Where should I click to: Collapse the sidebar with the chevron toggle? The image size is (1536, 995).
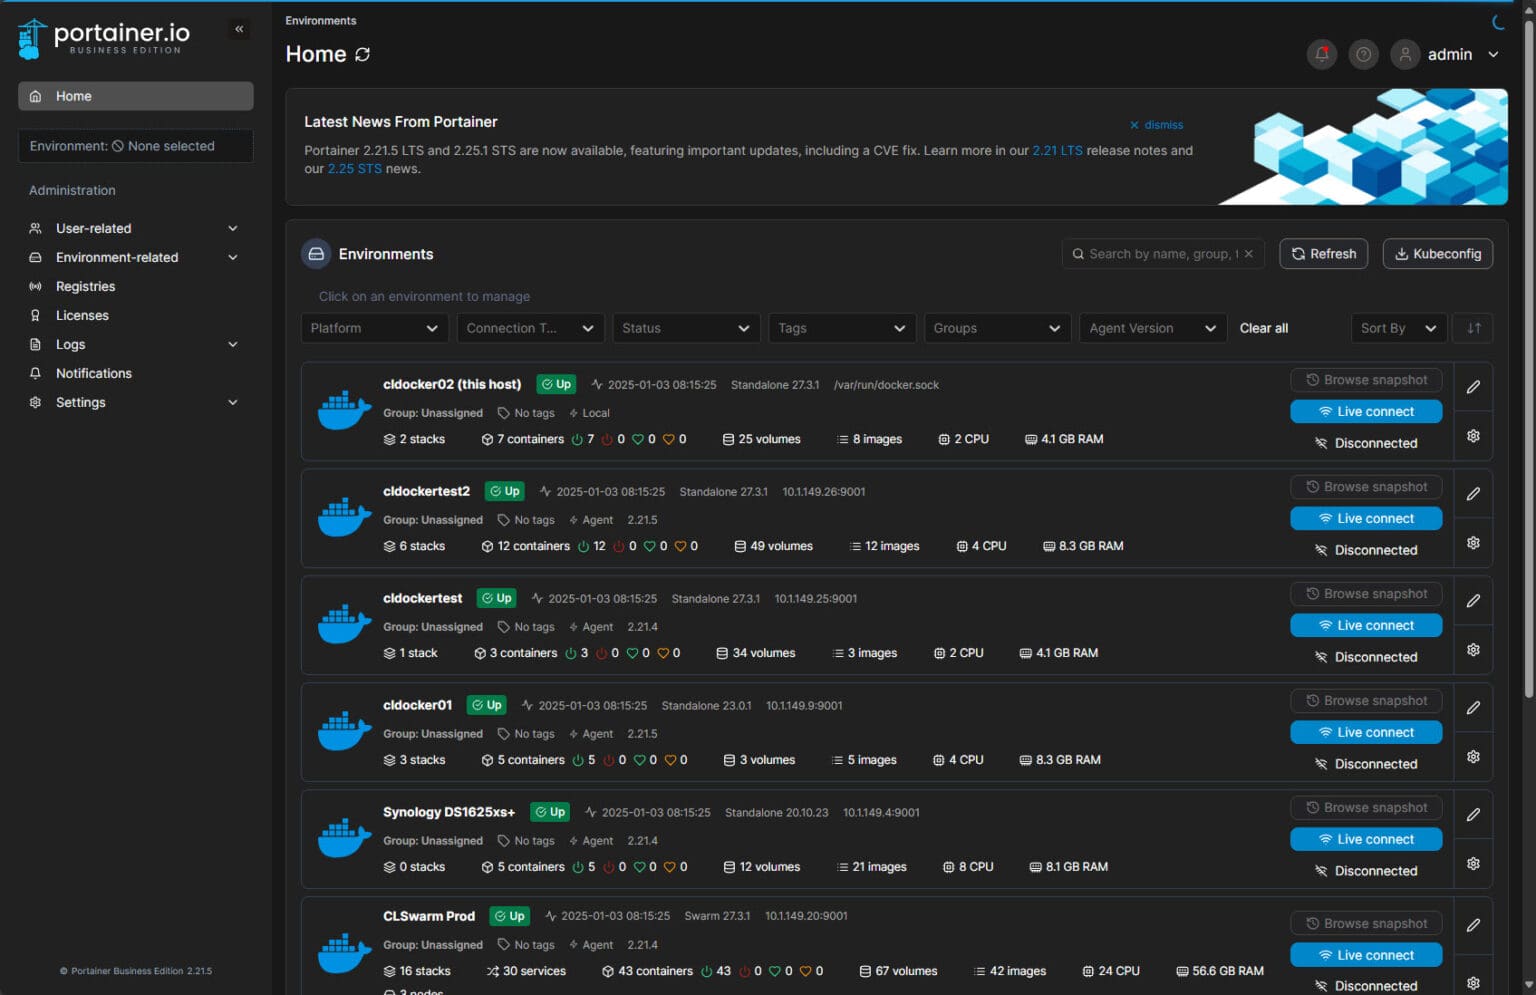tap(239, 29)
